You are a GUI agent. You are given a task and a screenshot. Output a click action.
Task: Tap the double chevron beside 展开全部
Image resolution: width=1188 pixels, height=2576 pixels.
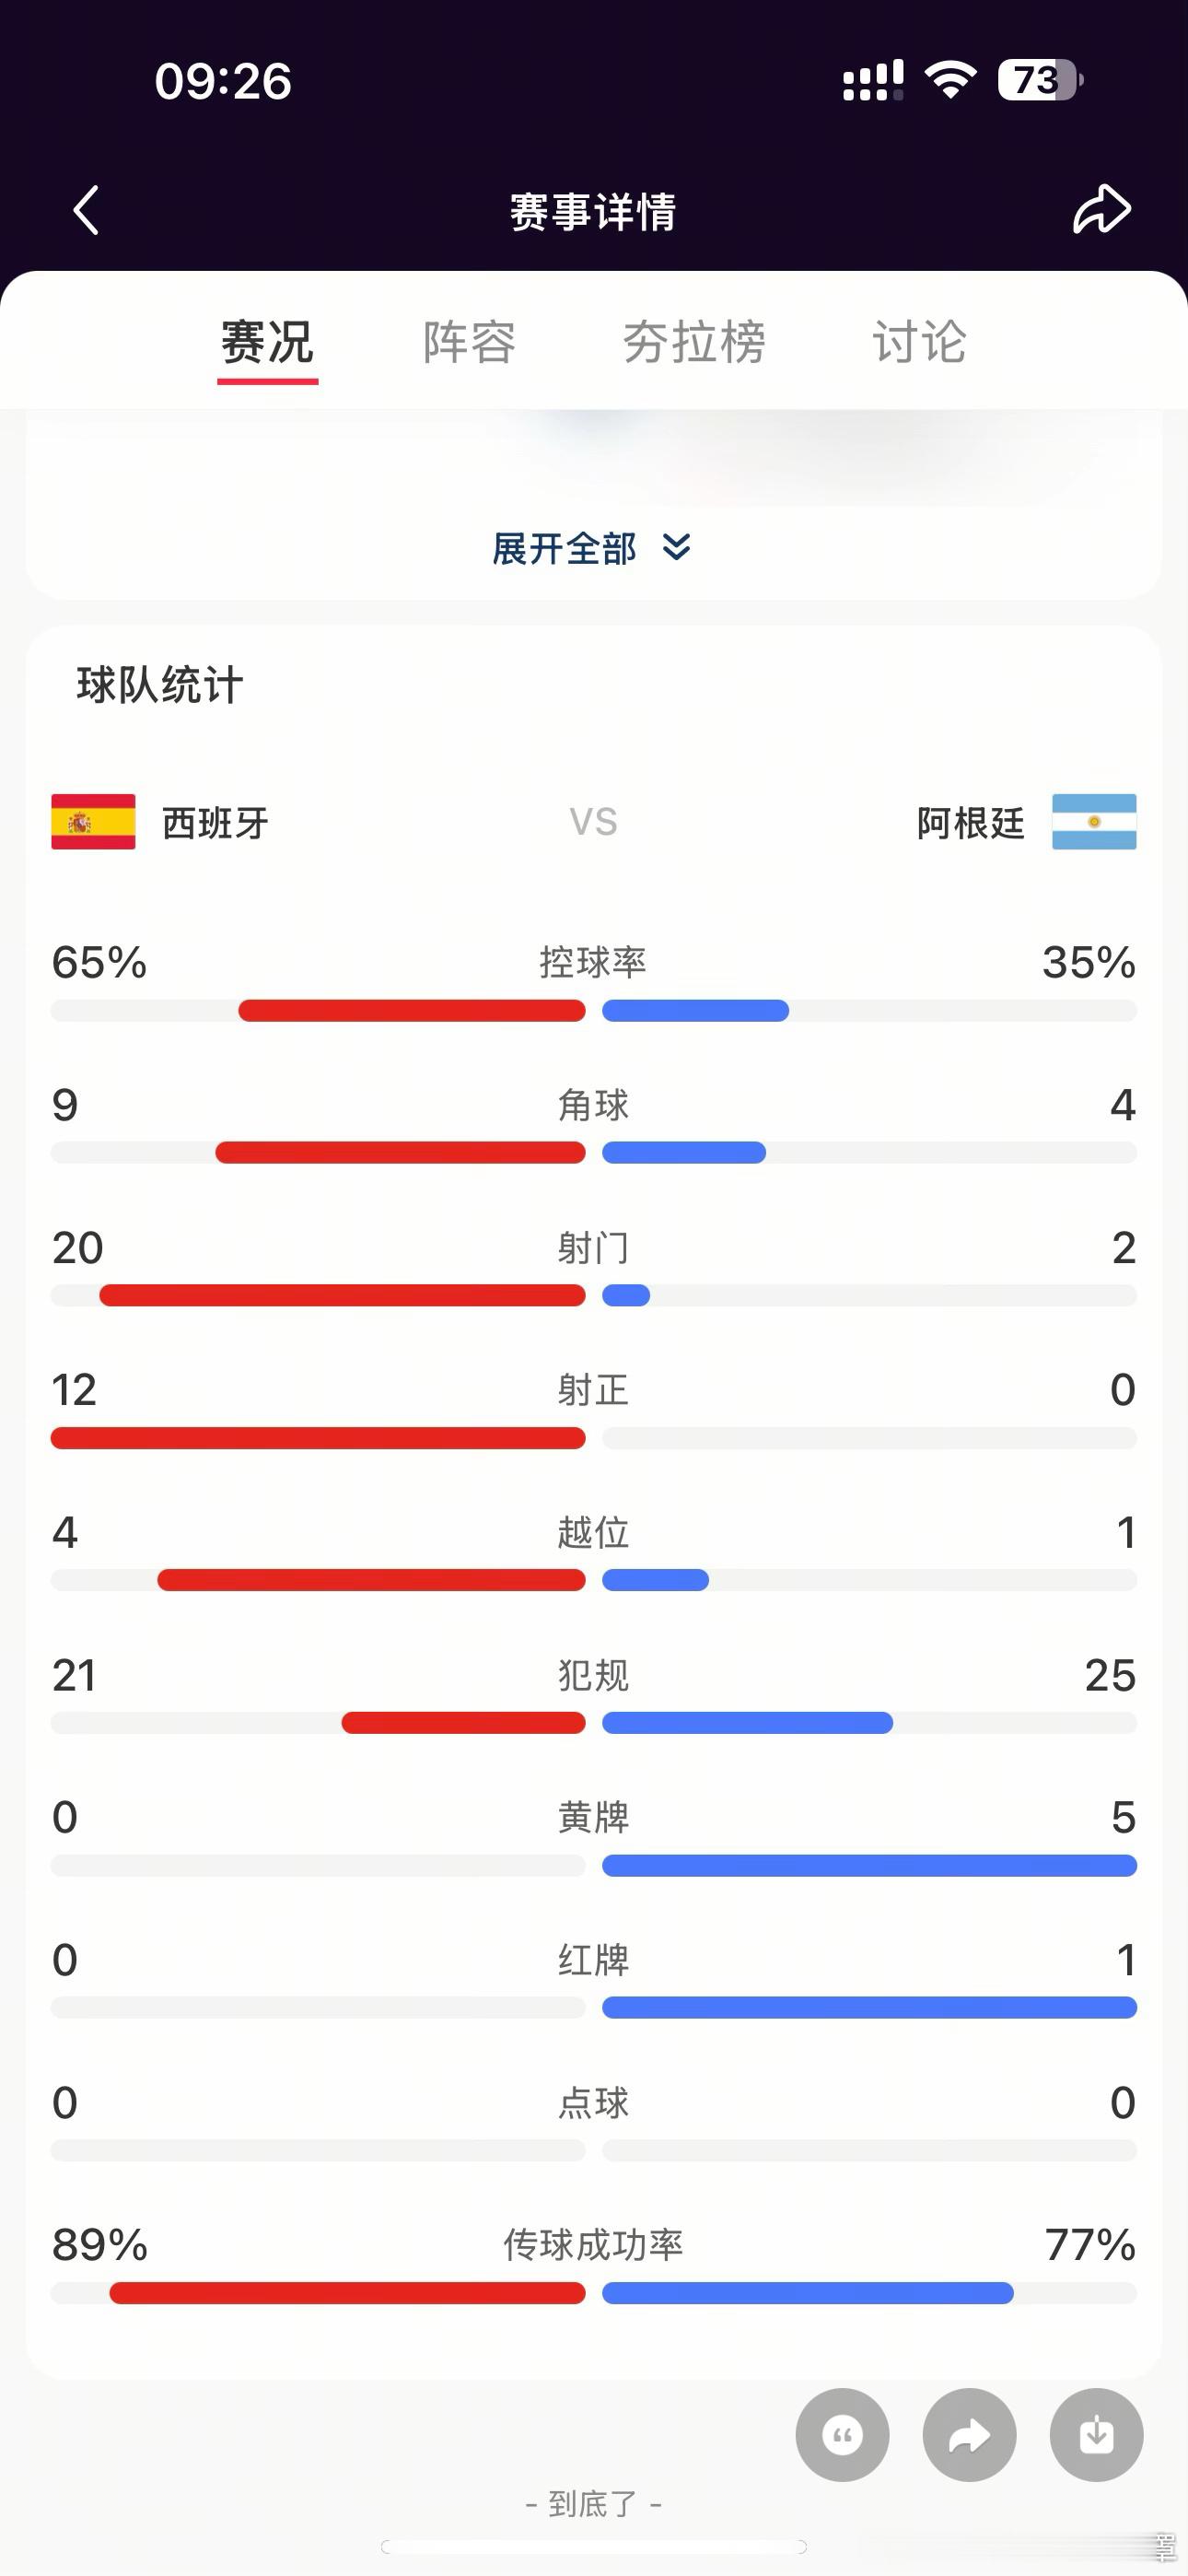click(x=677, y=547)
